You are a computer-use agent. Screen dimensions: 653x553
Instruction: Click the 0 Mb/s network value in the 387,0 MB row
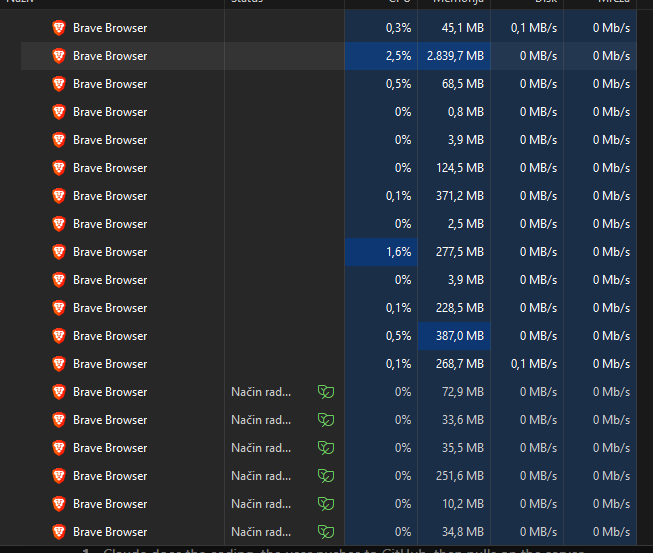[611, 336]
